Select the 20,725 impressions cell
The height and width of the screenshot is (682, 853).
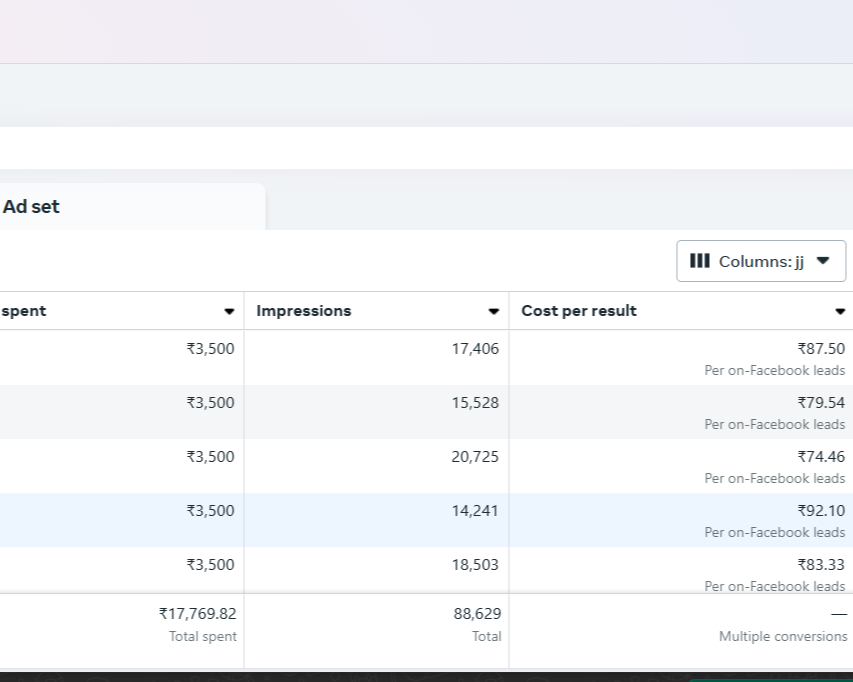point(475,456)
